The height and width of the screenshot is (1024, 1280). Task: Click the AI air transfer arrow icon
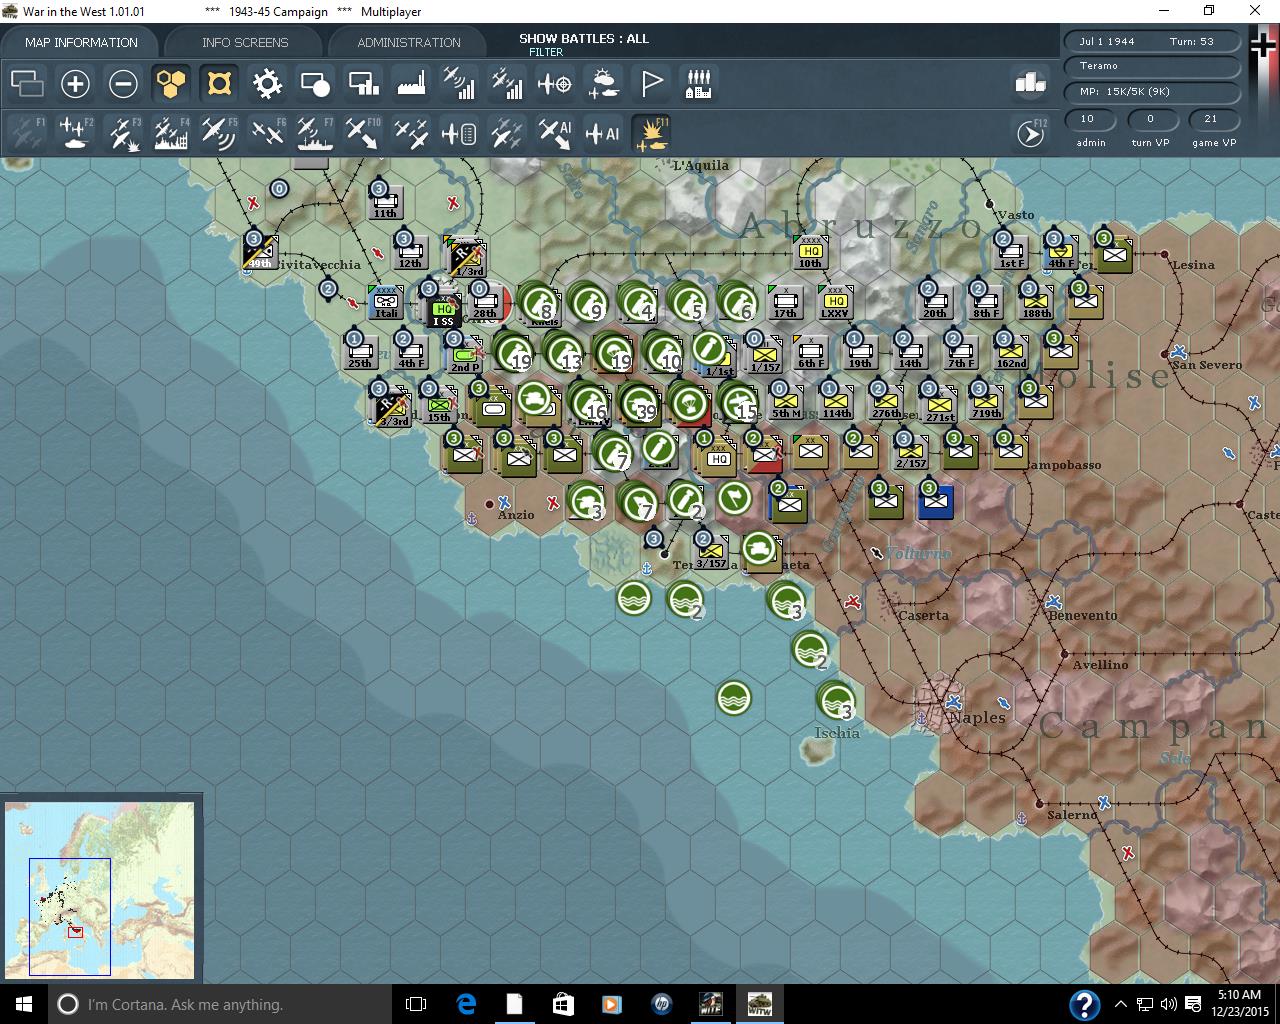coord(555,133)
